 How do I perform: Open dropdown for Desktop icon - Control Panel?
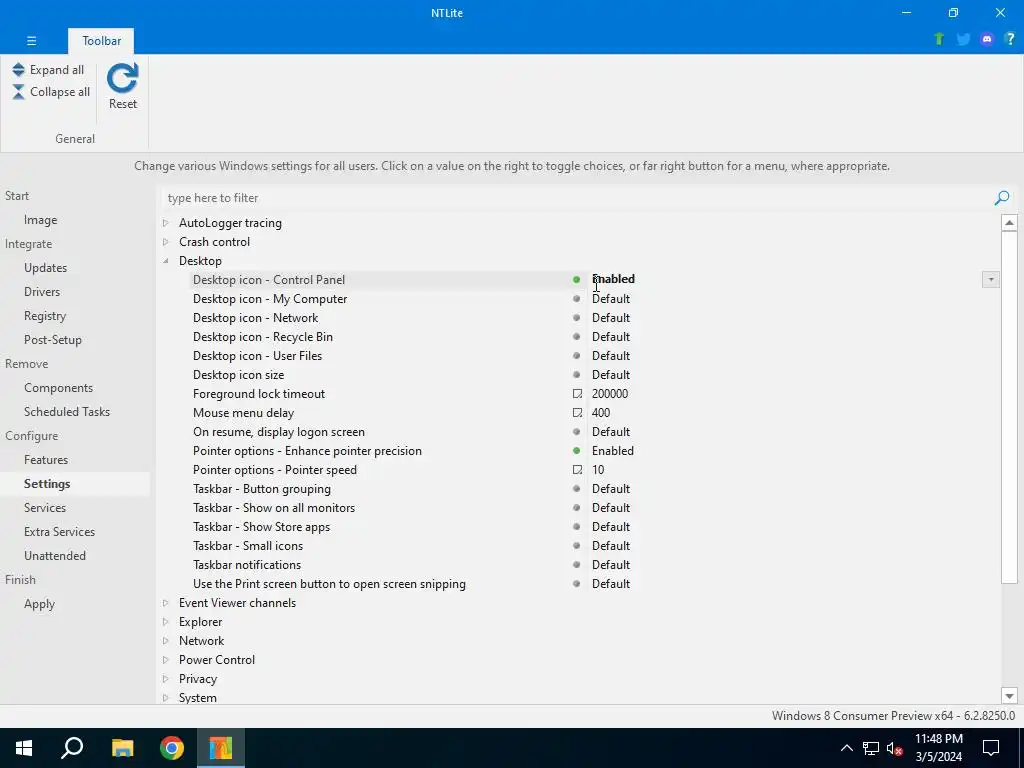click(991, 280)
